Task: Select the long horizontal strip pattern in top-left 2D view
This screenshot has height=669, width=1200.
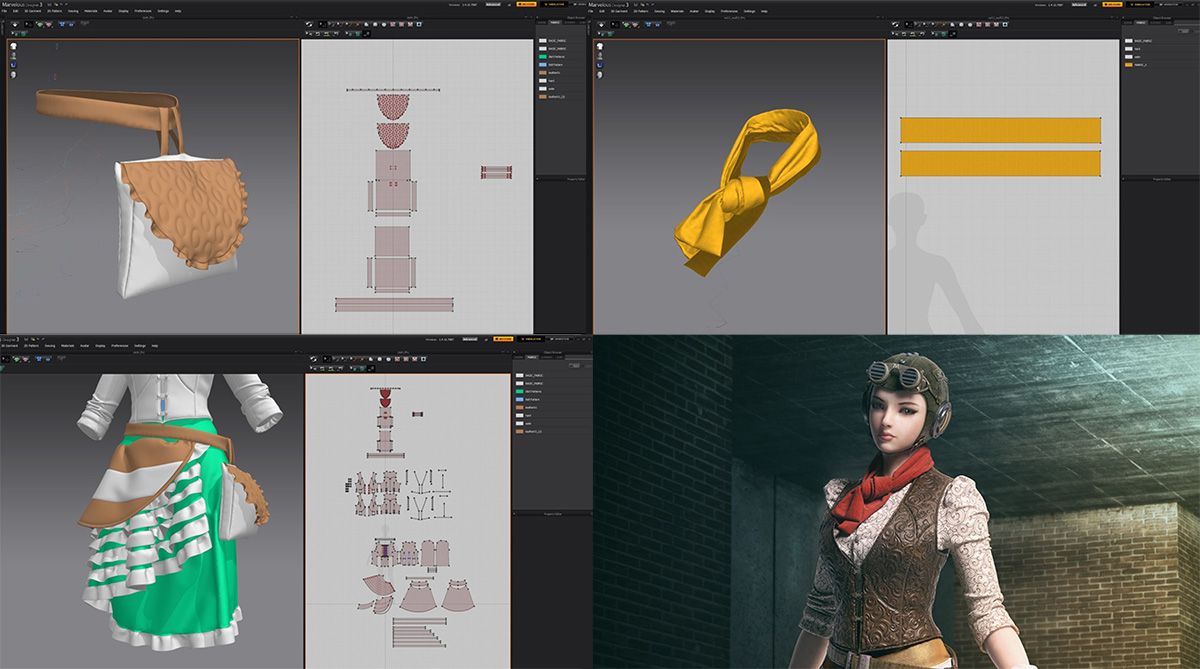Action: pyautogui.click(x=392, y=305)
